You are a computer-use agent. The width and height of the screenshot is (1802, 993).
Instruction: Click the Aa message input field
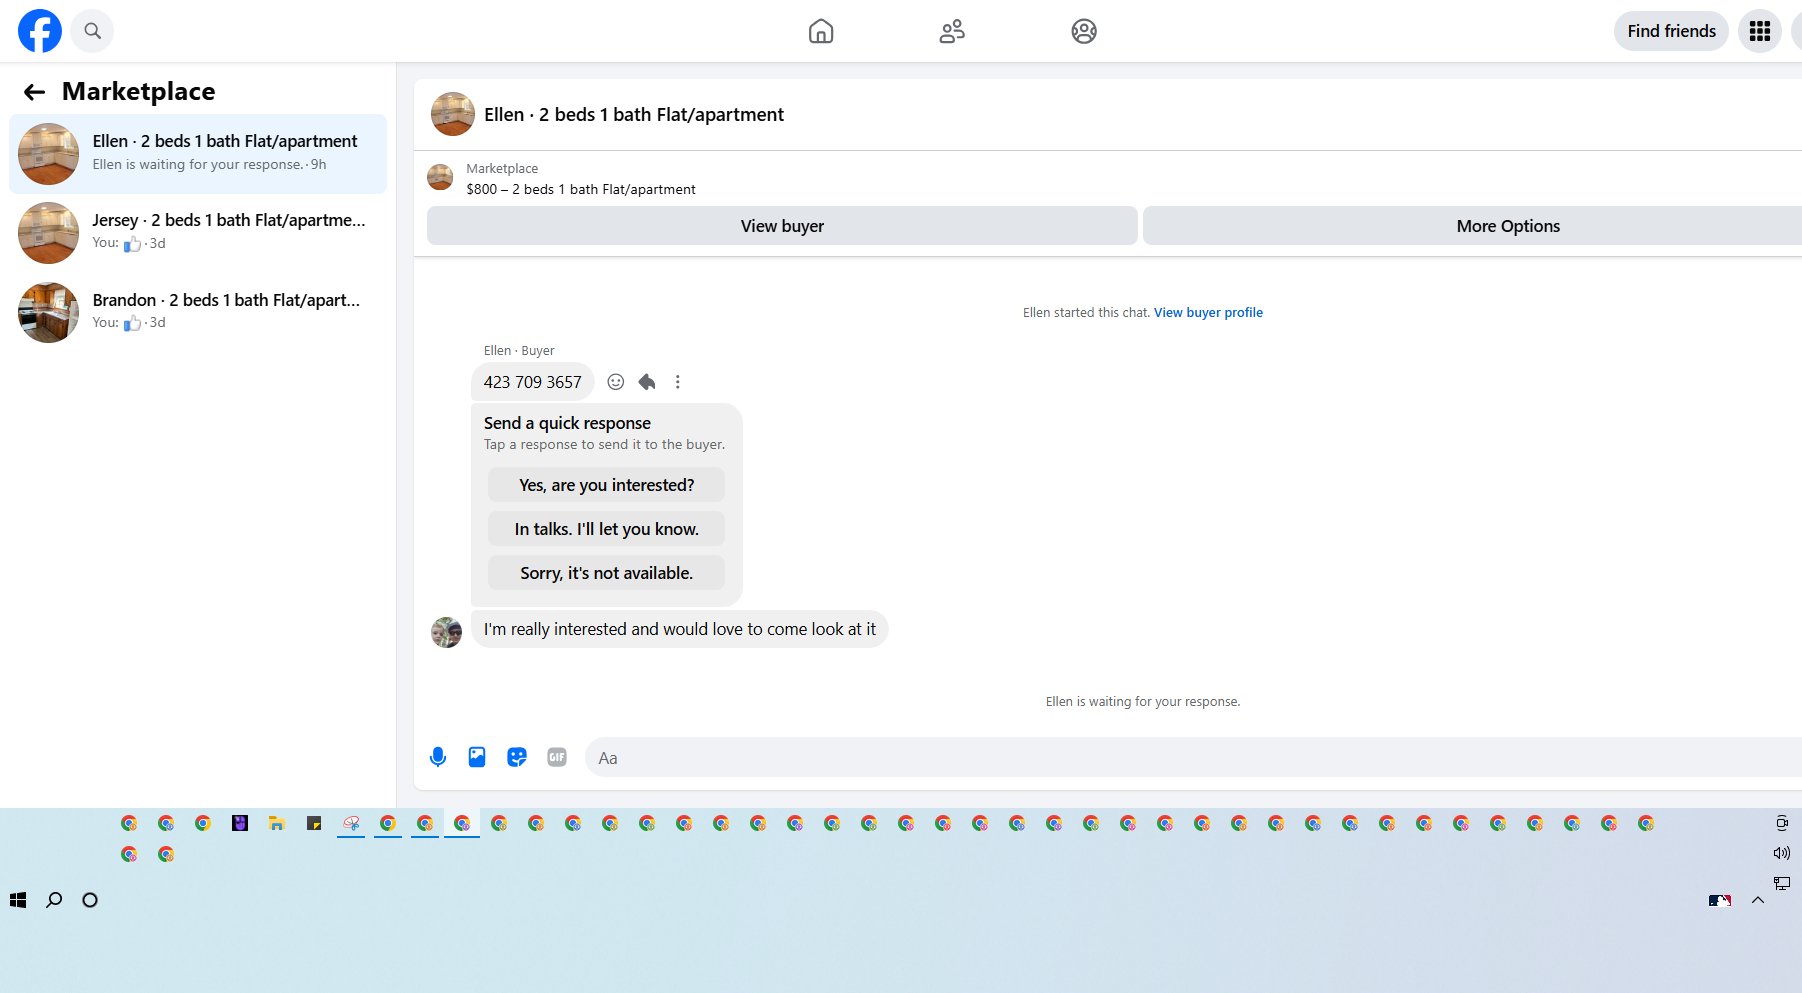point(1195,757)
